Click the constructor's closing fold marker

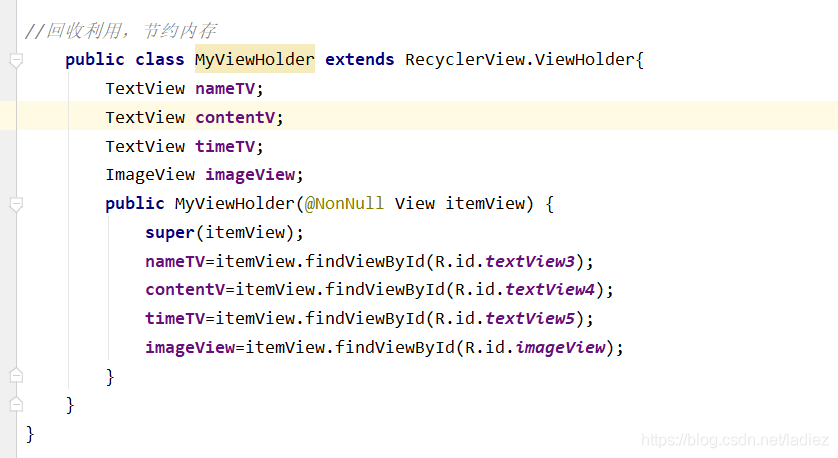[x=16, y=376]
